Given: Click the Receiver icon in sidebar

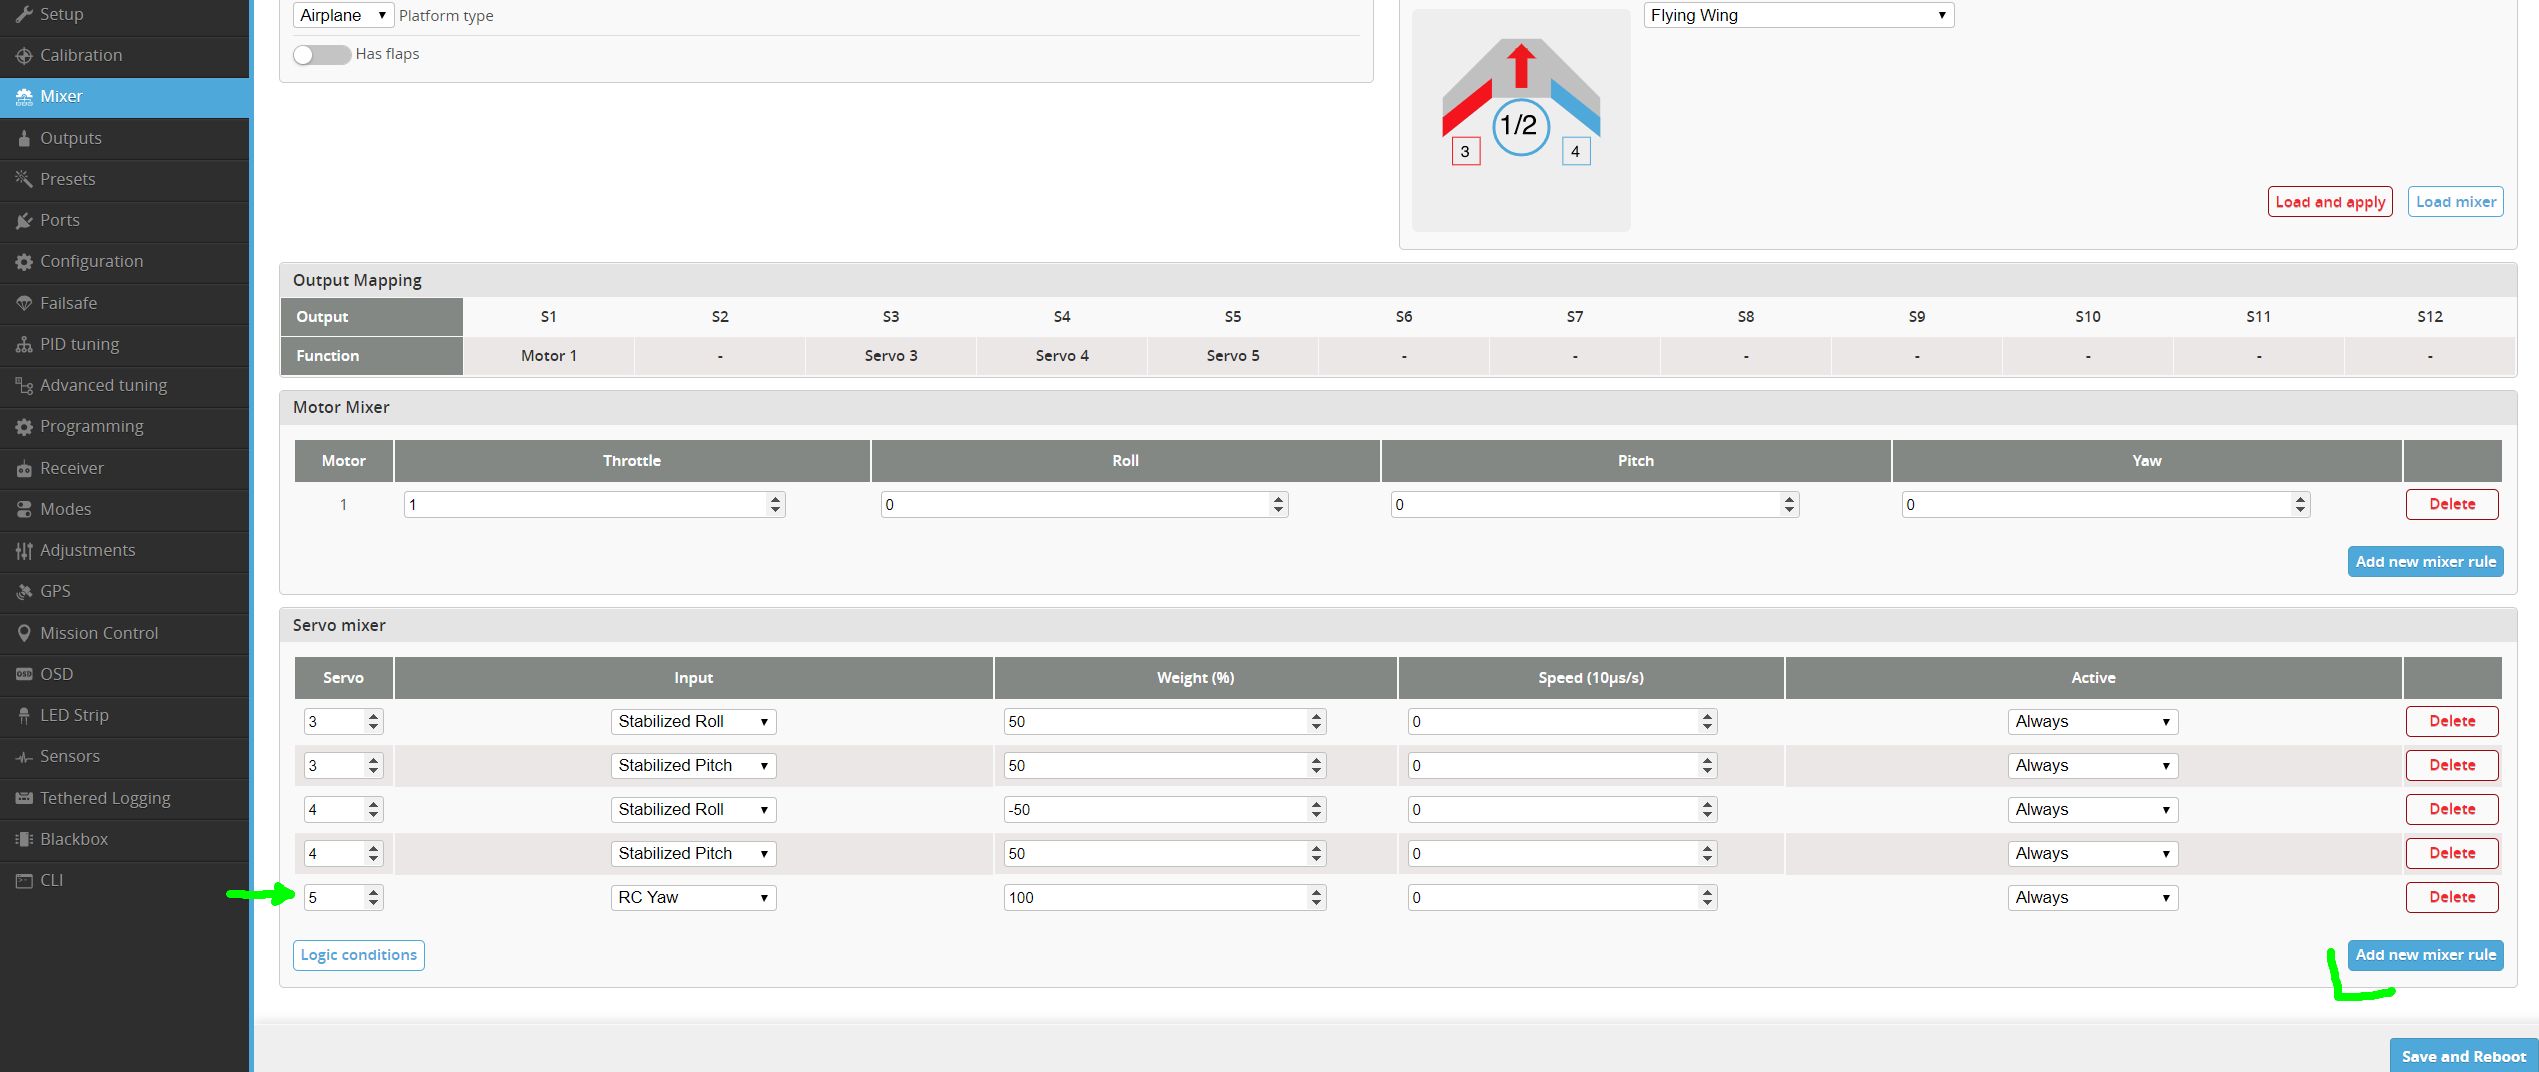Looking at the screenshot, I should click(x=24, y=468).
